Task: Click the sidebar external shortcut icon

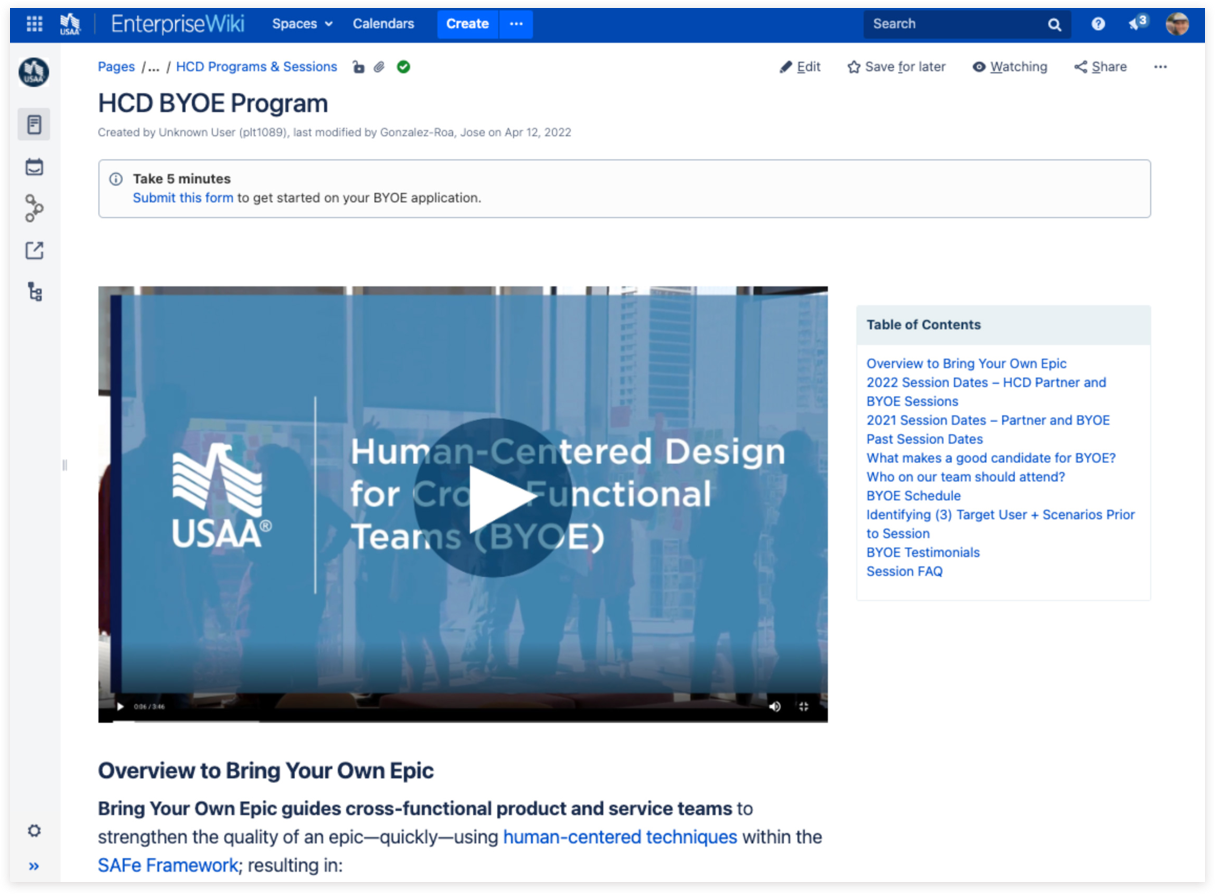Action: pyautogui.click(x=34, y=250)
